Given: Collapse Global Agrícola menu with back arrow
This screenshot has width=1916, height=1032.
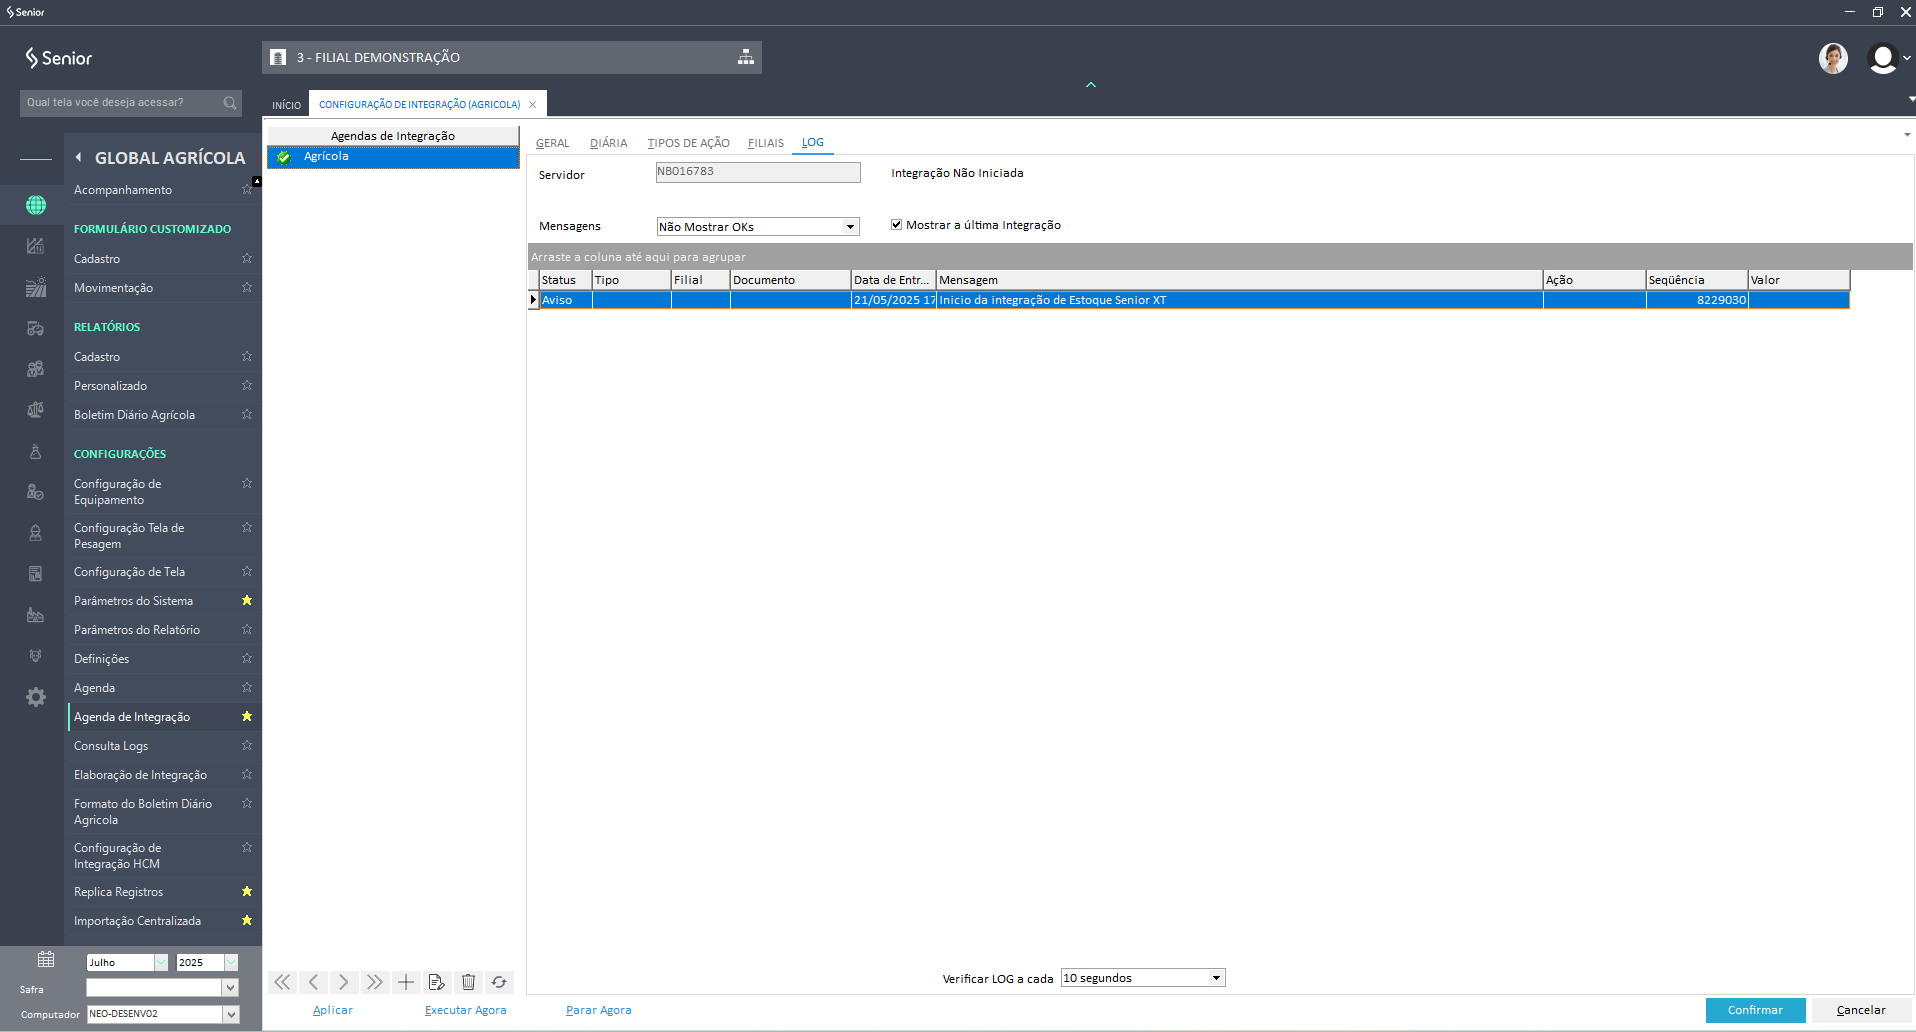Looking at the screenshot, I should point(79,157).
